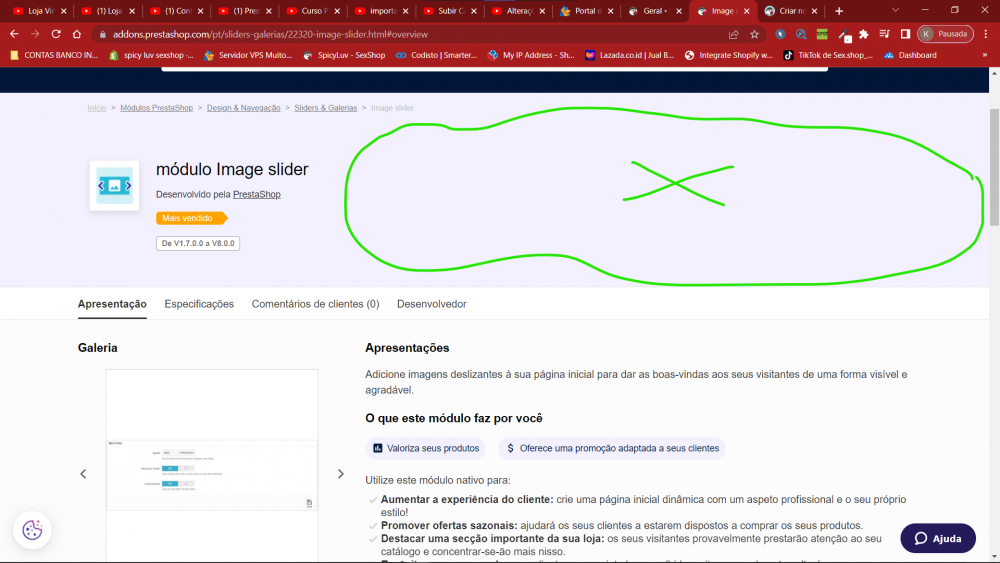Select the Desenvolvedor tab
The width and height of the screenshot is (1000, 563).
pos(432,304)
